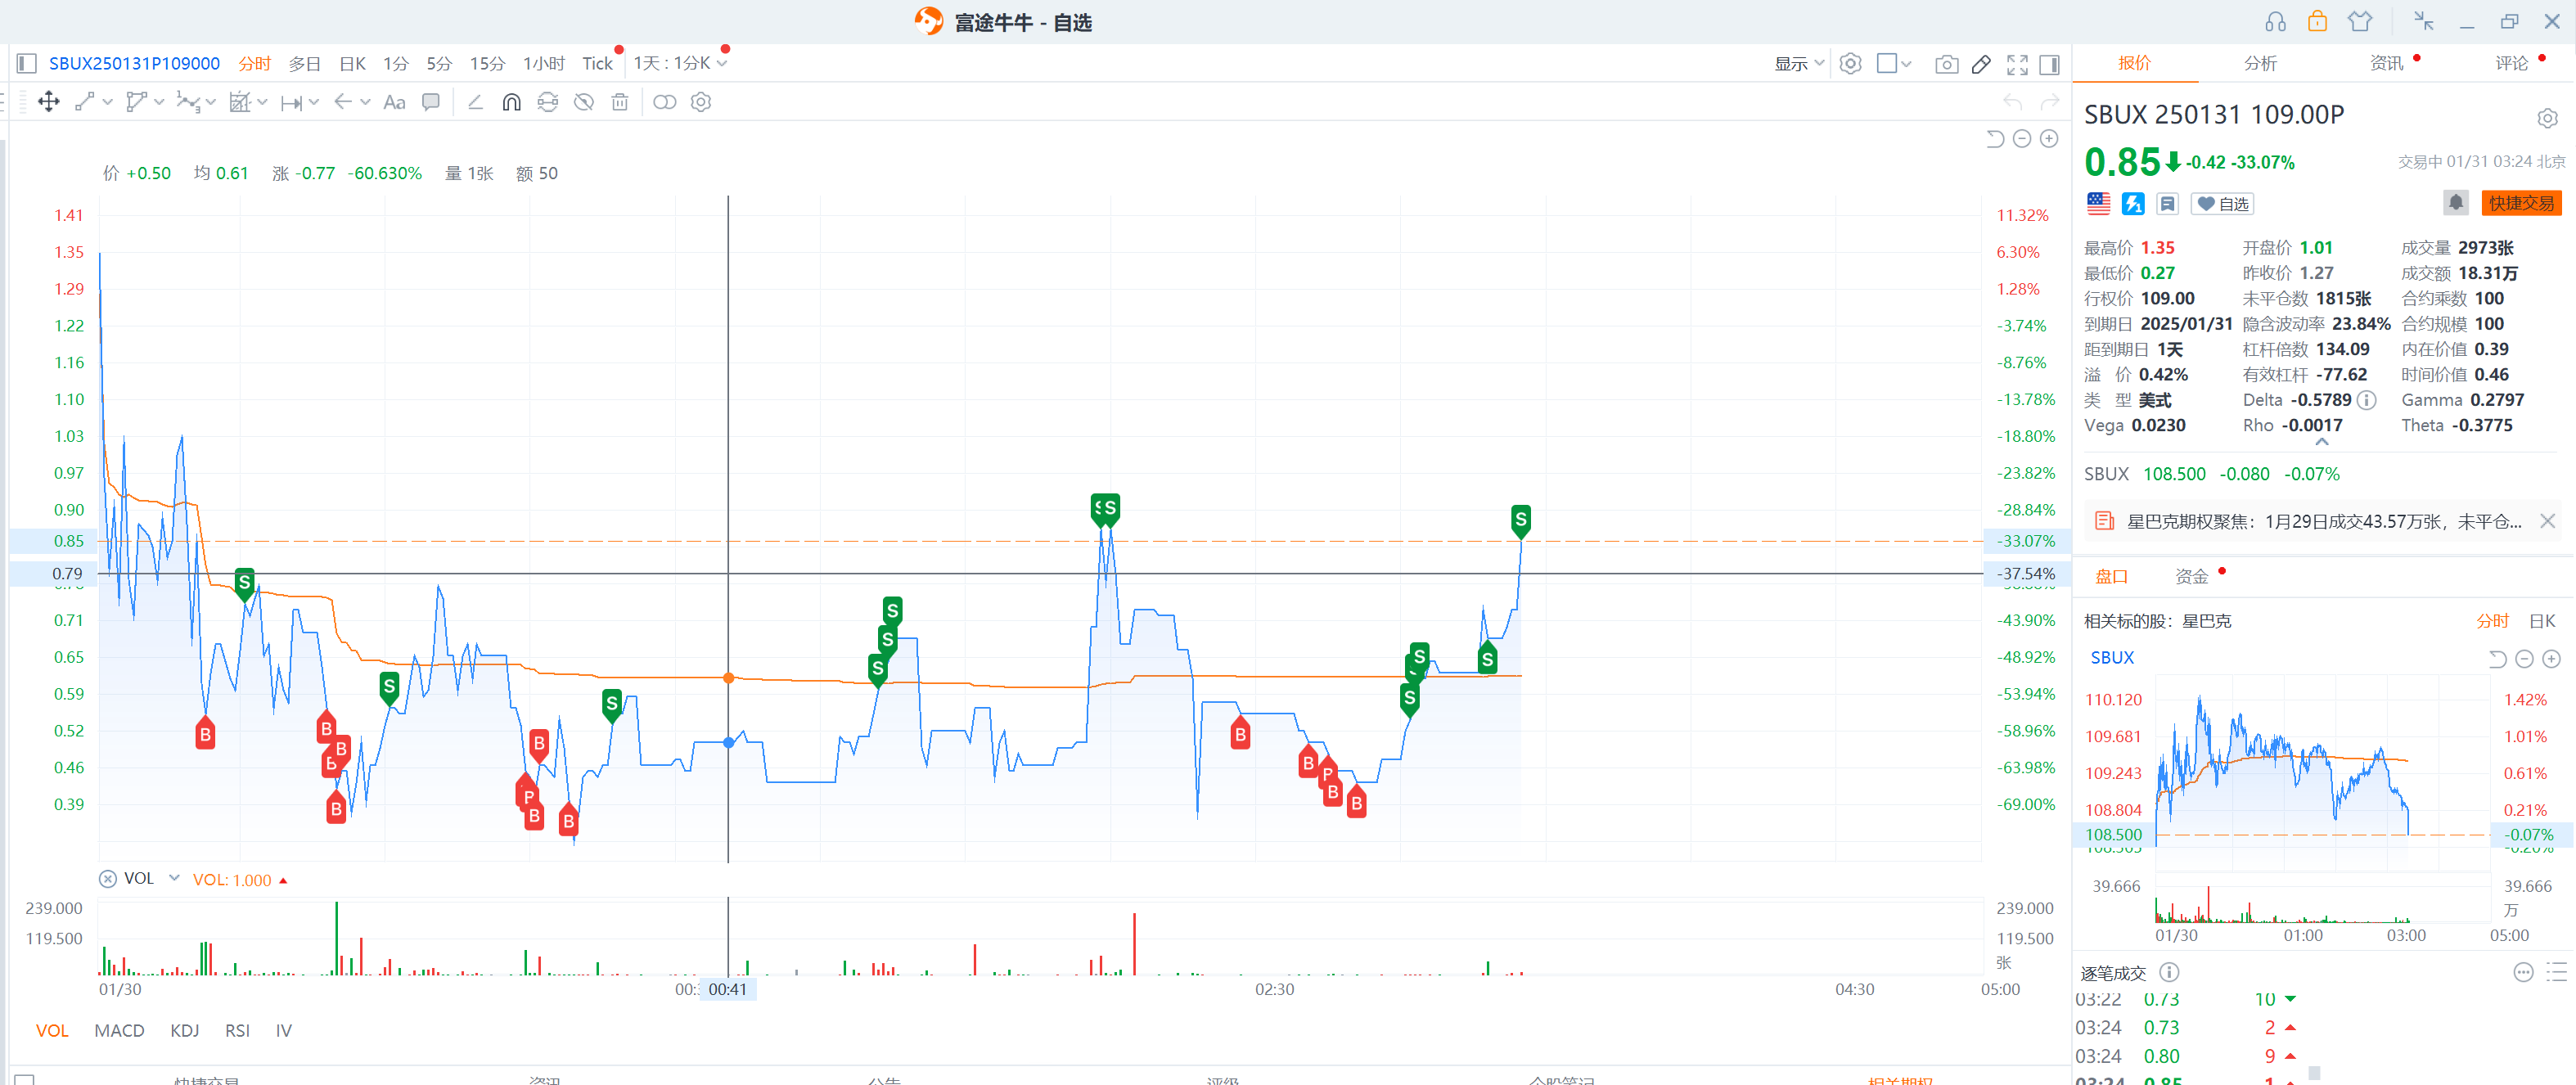Delete drawings with the trash icon
This screenshot has height=1085, width=2576.
click(x=620, y=102)
